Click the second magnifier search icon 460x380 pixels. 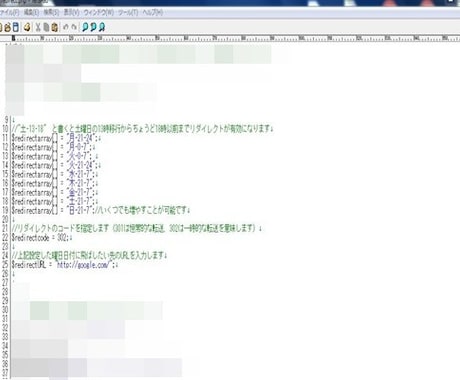(x=94, y=27)
